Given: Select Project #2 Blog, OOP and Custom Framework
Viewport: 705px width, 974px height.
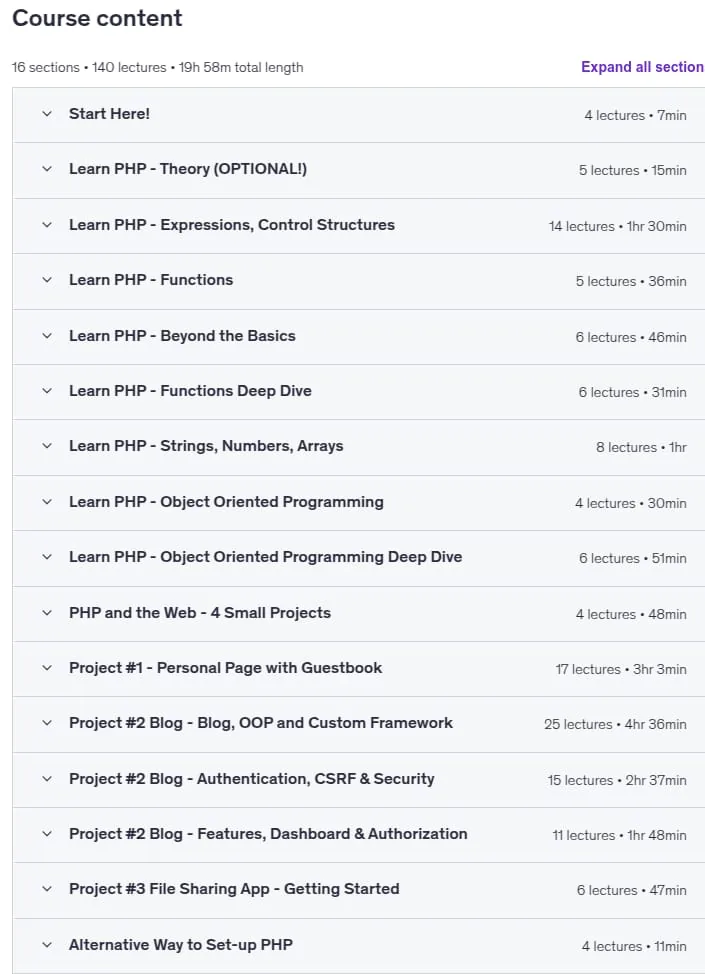Looking at the screenshot, I should 261,723.
